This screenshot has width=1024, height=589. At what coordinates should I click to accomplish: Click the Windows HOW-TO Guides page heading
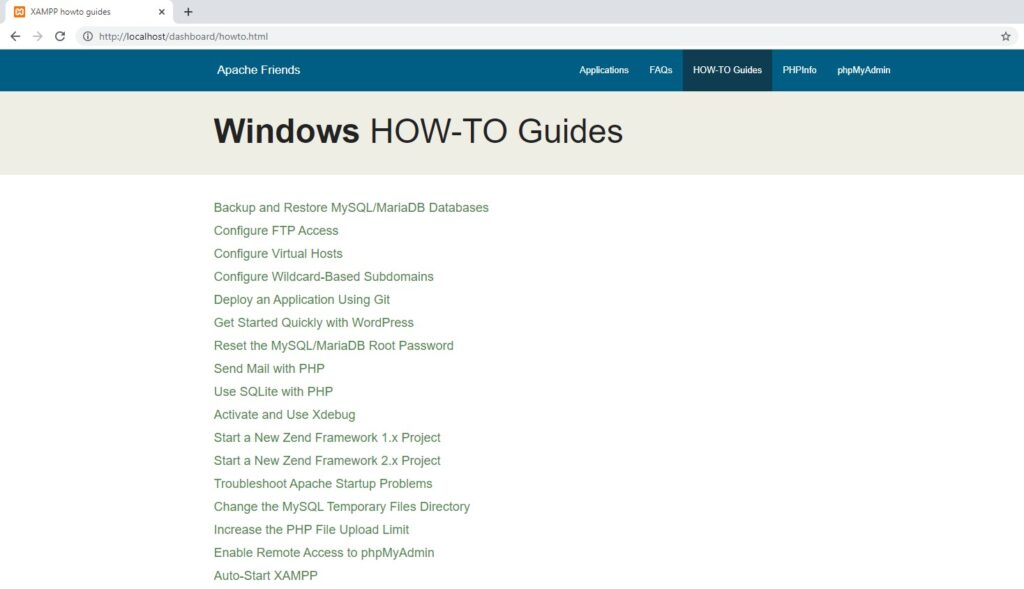(x=418, y=131)
